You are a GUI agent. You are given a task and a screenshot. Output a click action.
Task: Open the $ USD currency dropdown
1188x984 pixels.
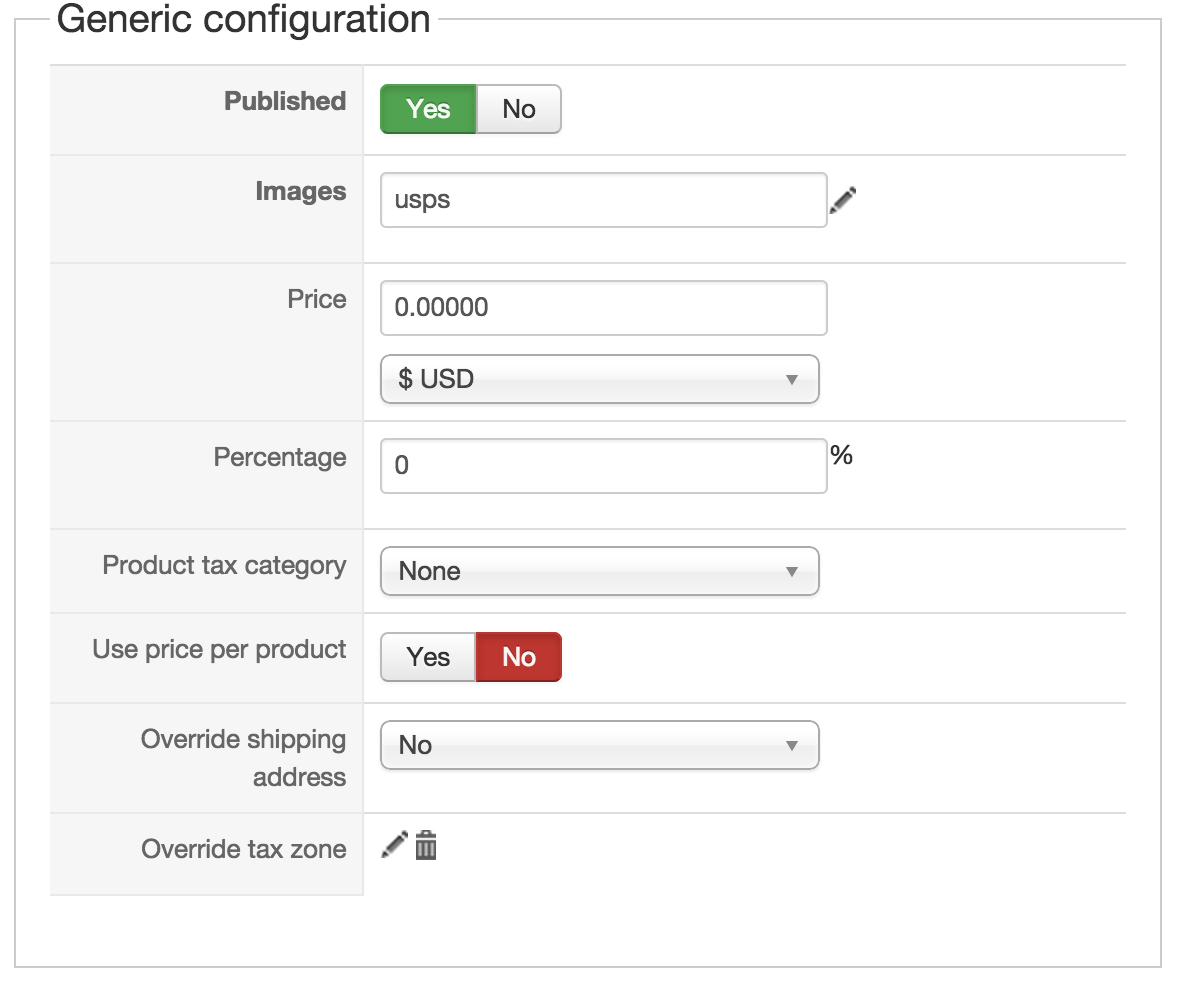pos(599,379)
